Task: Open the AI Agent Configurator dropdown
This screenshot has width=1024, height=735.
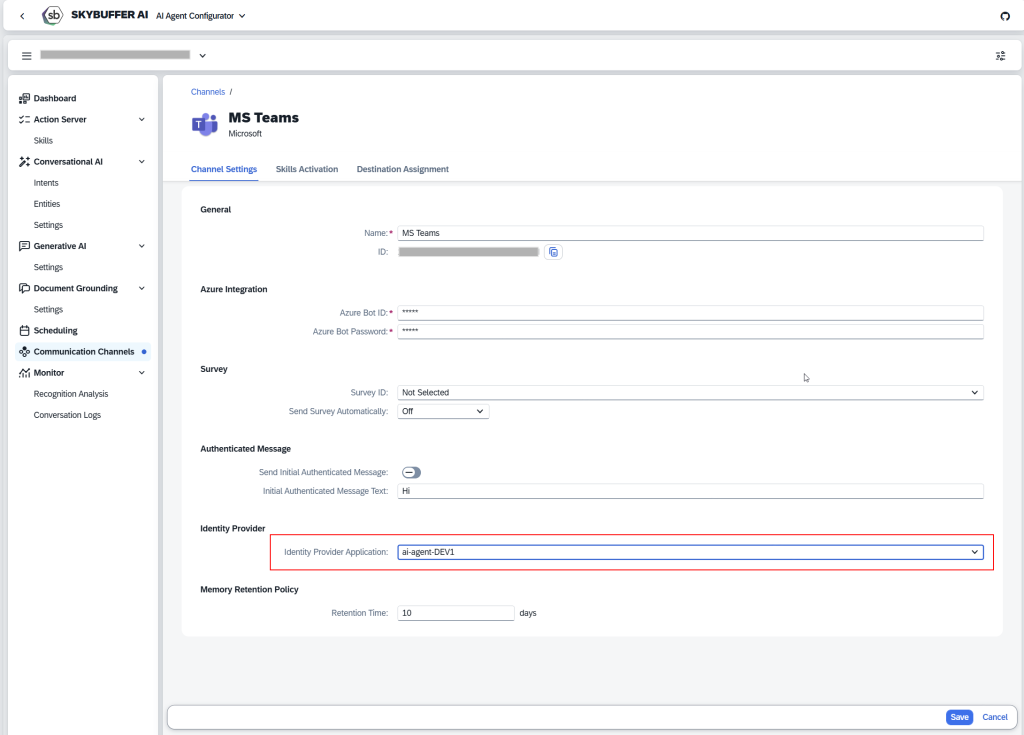Action: pyautogui.click(x=200, y=16)
